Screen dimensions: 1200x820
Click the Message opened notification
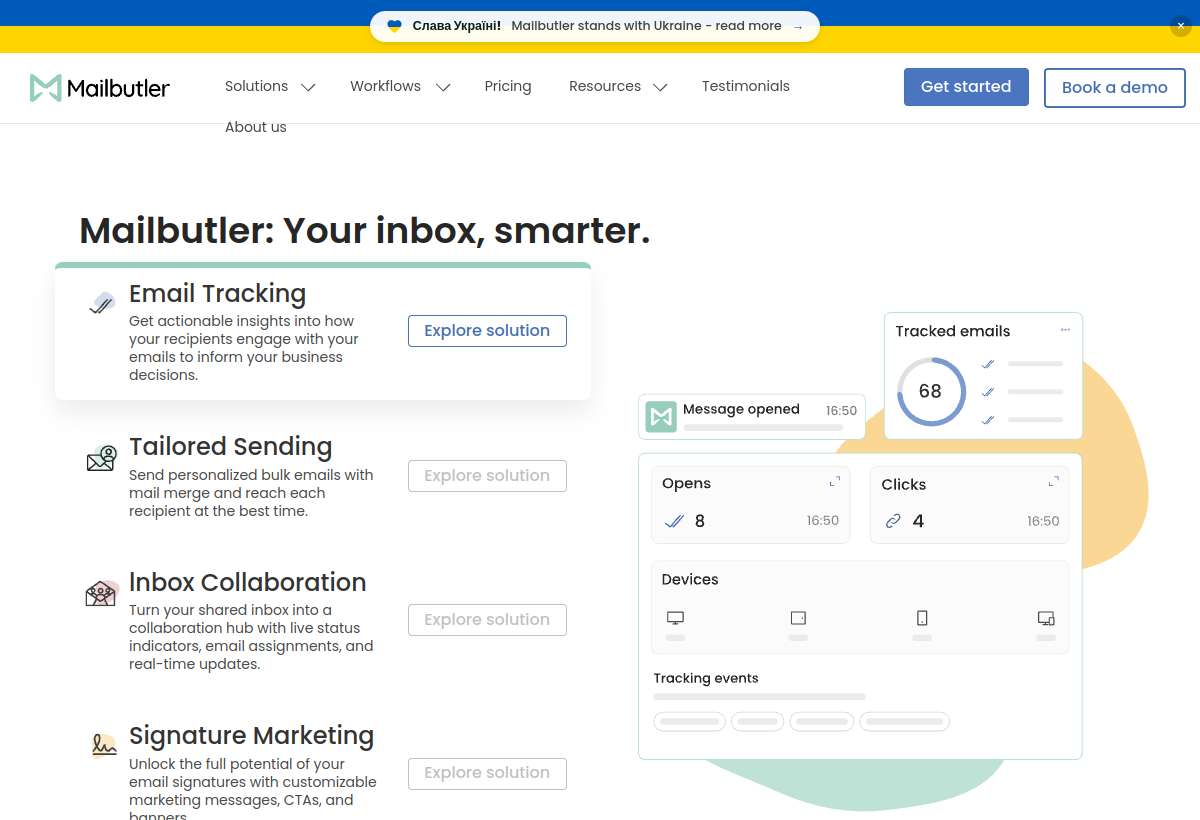752,416
